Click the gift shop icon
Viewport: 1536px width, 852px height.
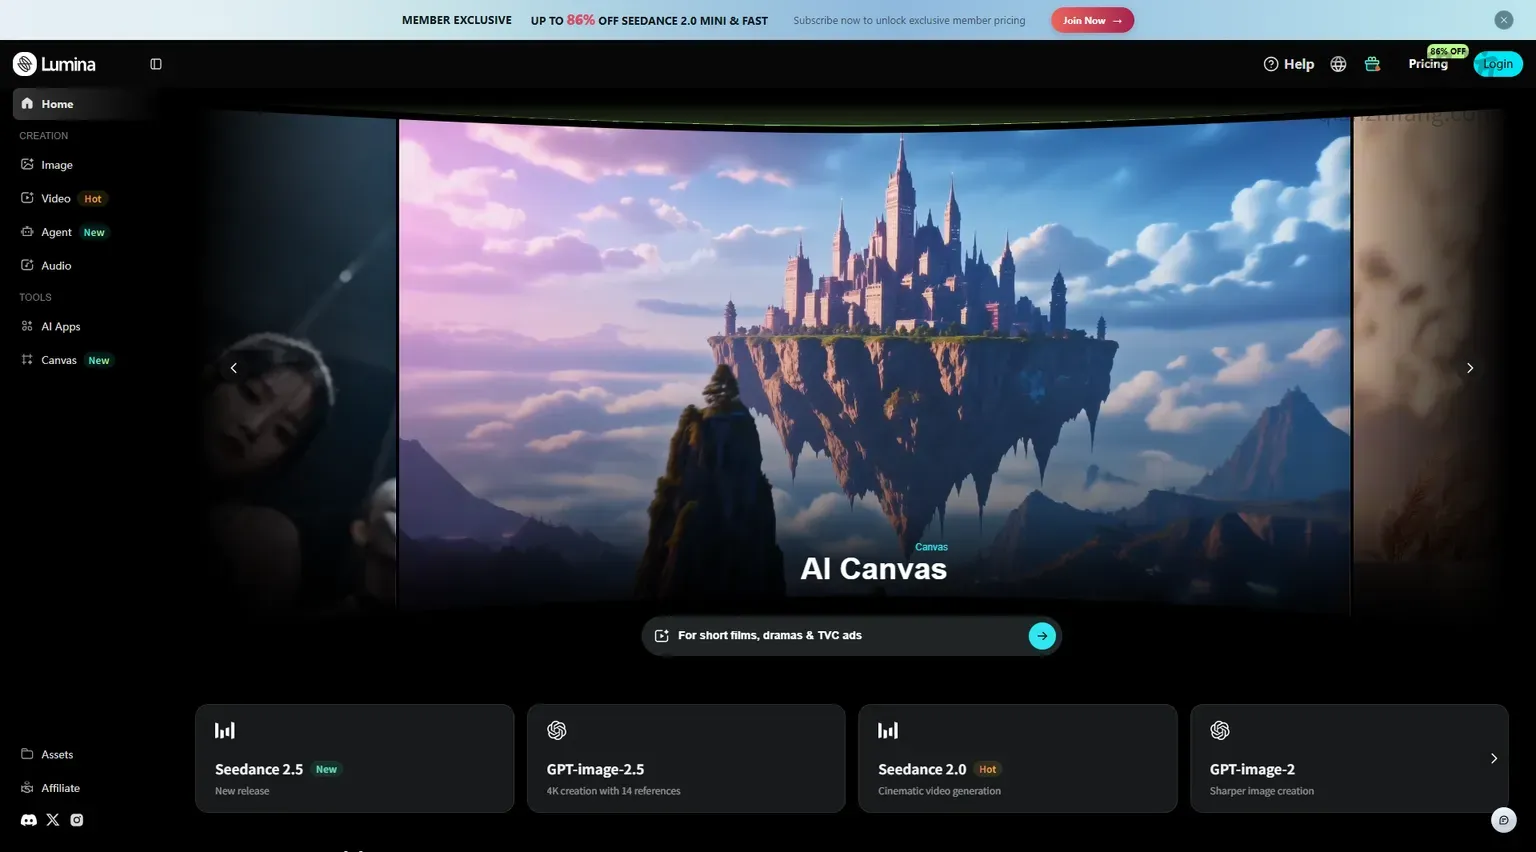coord(1372,64)
